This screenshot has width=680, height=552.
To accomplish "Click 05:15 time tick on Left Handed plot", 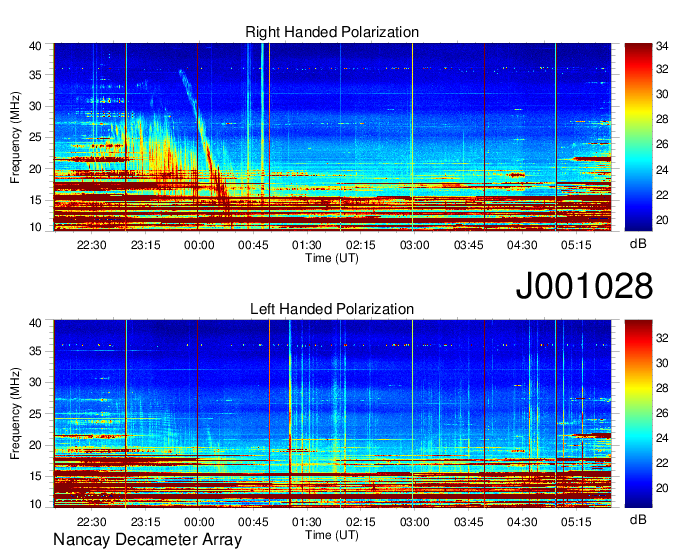I will click(576, 522).
